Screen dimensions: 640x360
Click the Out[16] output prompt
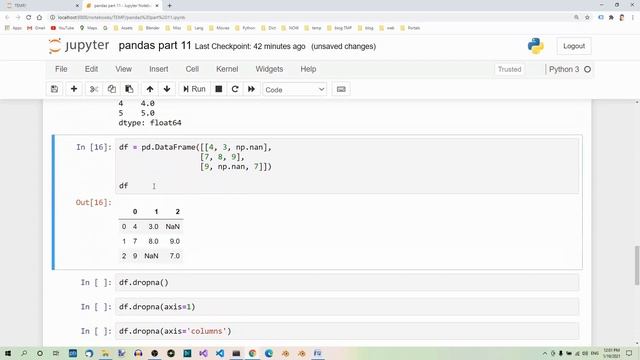click(93, 202)
